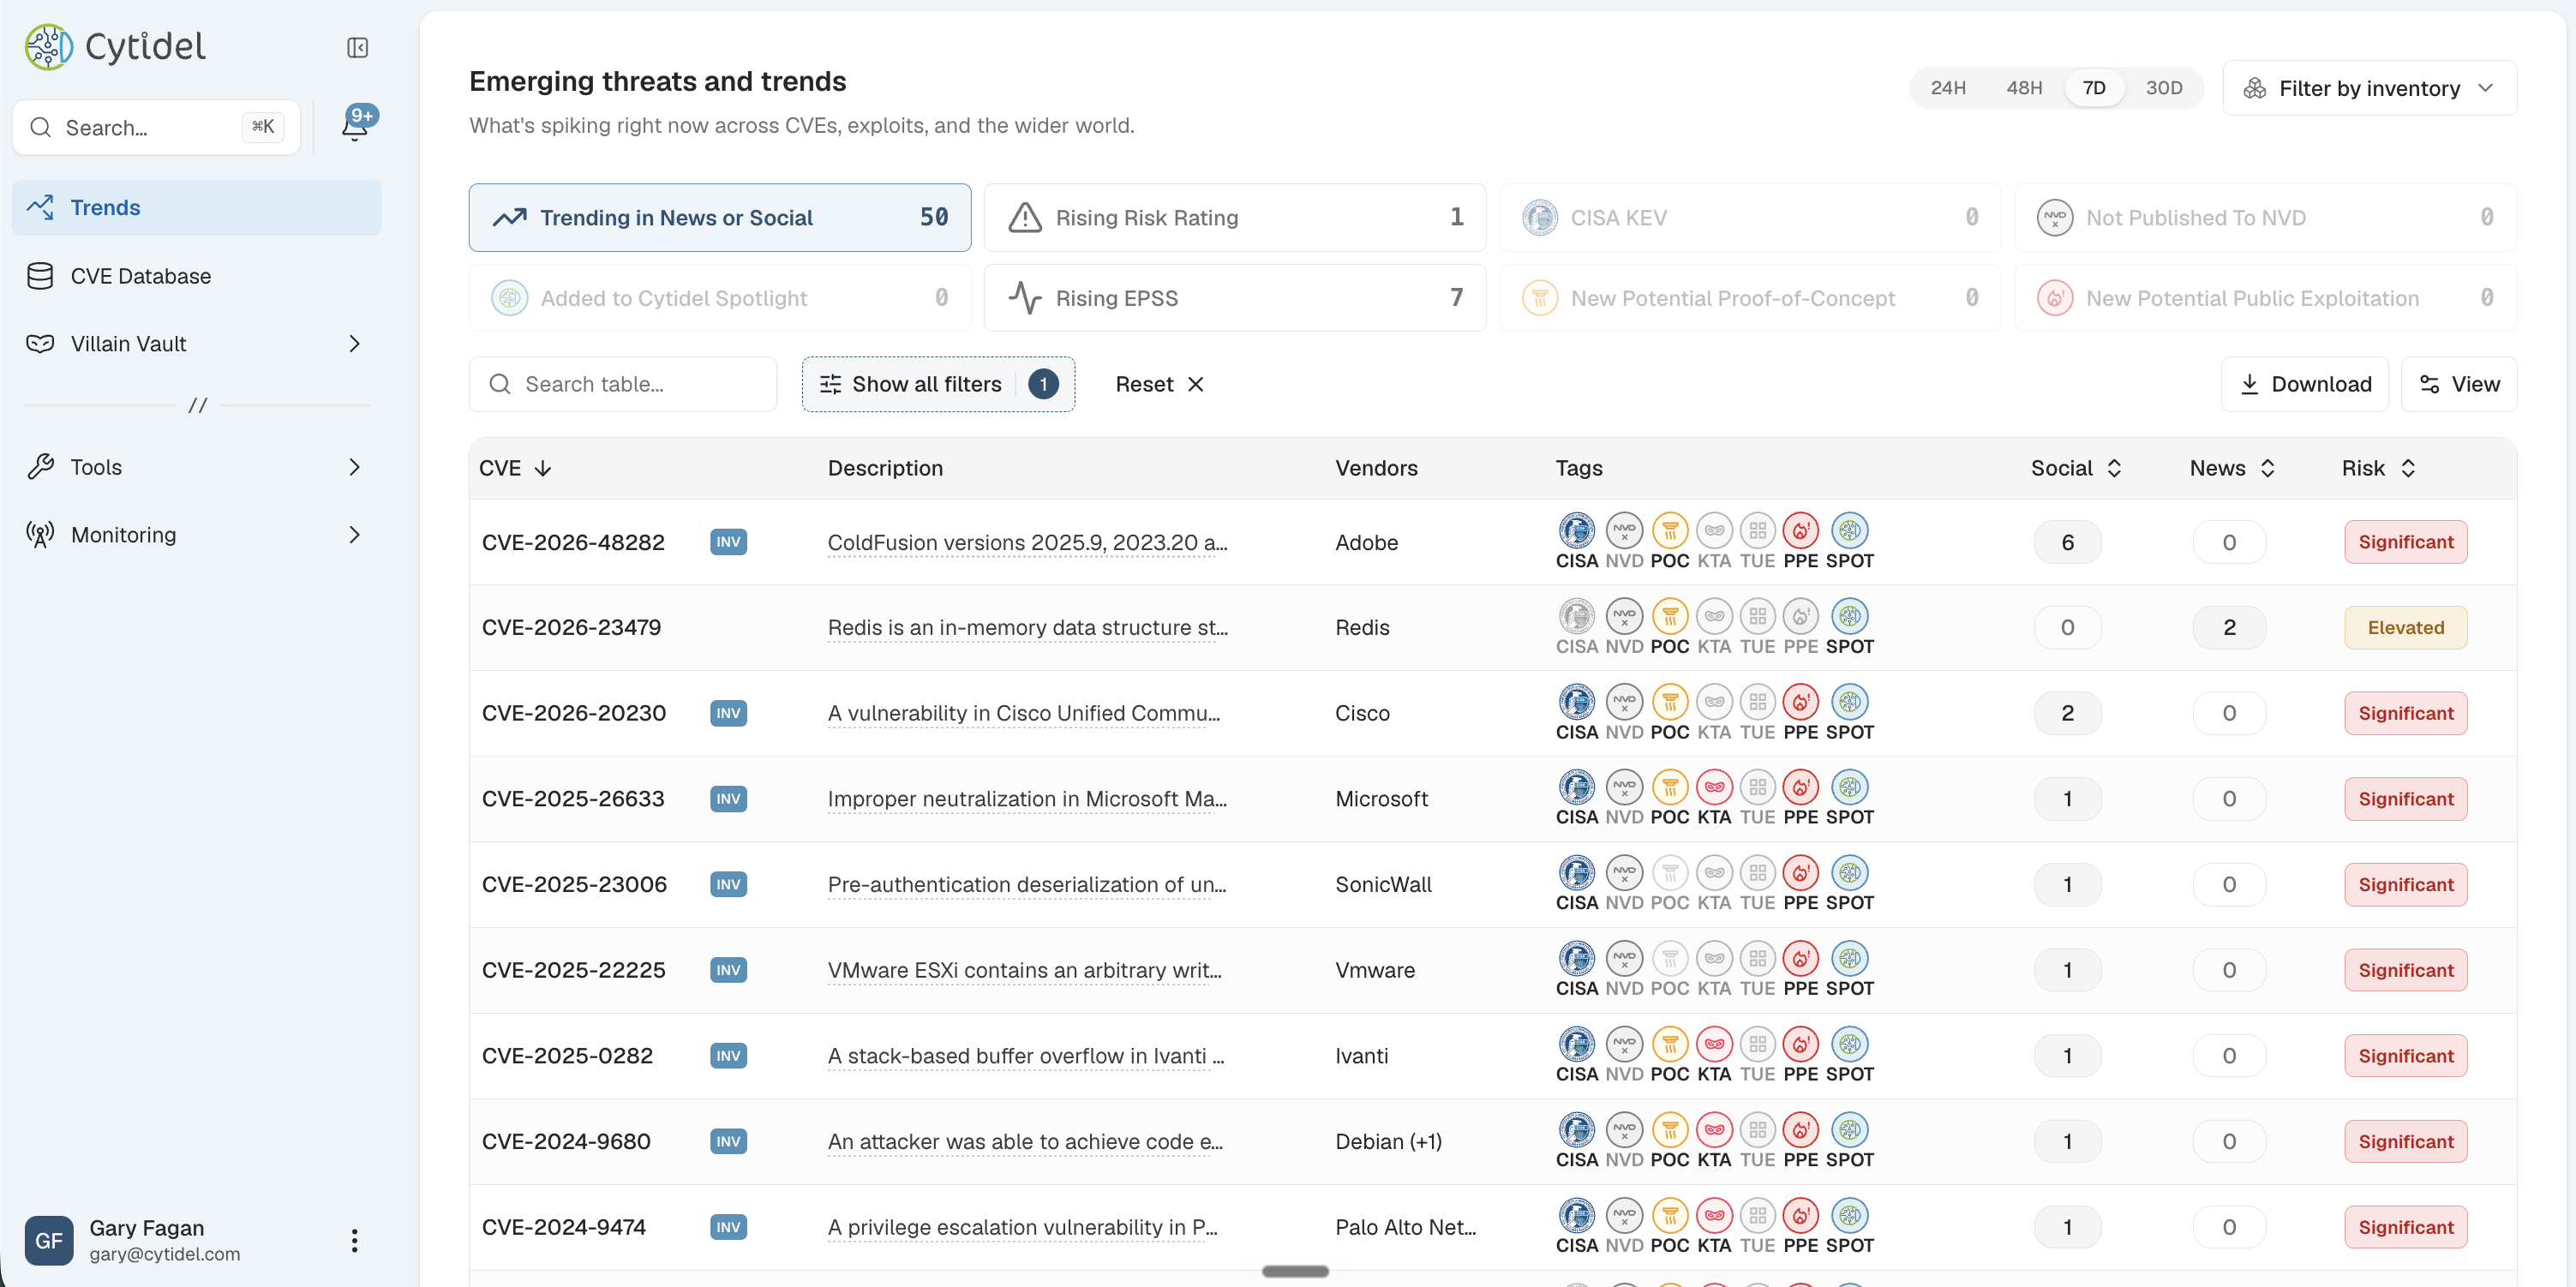
Task: Click the TUE tag icon for CVE-2025-0282
Action: (x=1758, y=1044)
